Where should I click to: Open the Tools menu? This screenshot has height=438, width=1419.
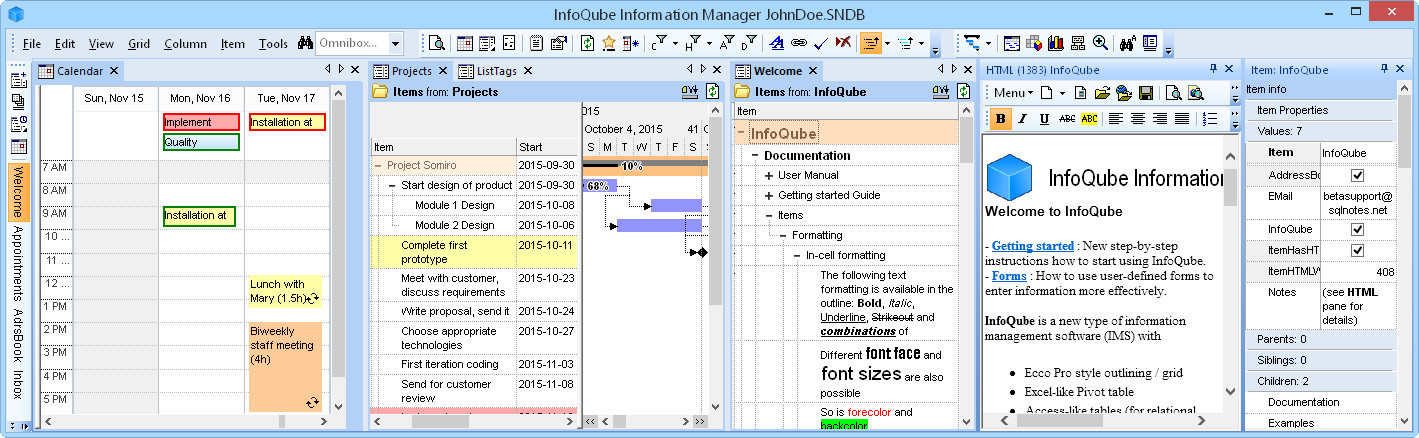(273, 44)
